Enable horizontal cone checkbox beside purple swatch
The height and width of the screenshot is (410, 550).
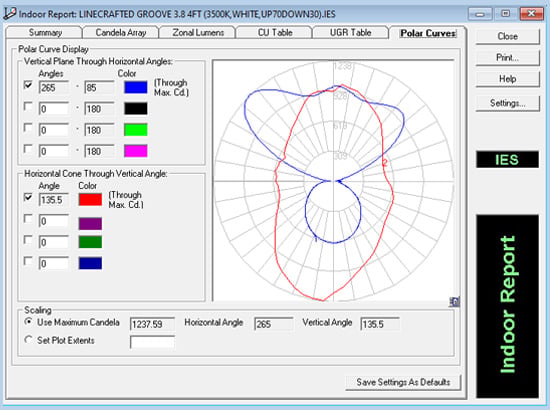click(28, 219)
